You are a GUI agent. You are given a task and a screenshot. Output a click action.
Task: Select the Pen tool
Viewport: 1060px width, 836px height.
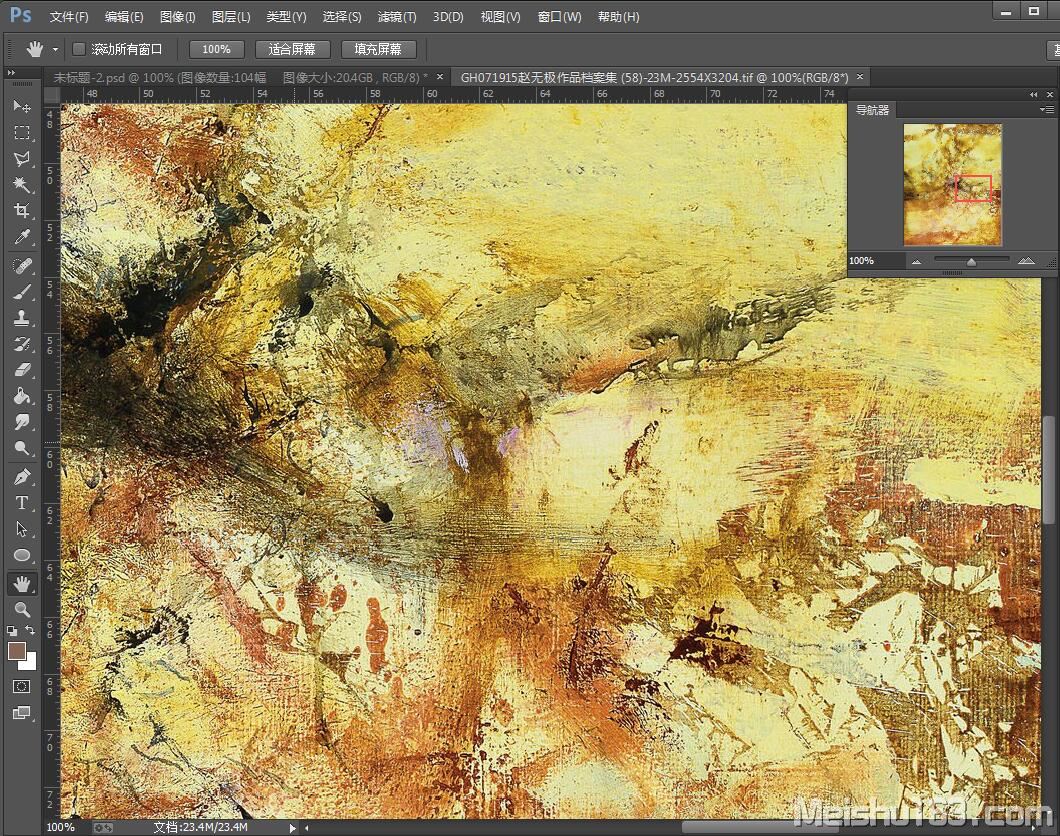(x=22, y=477)
